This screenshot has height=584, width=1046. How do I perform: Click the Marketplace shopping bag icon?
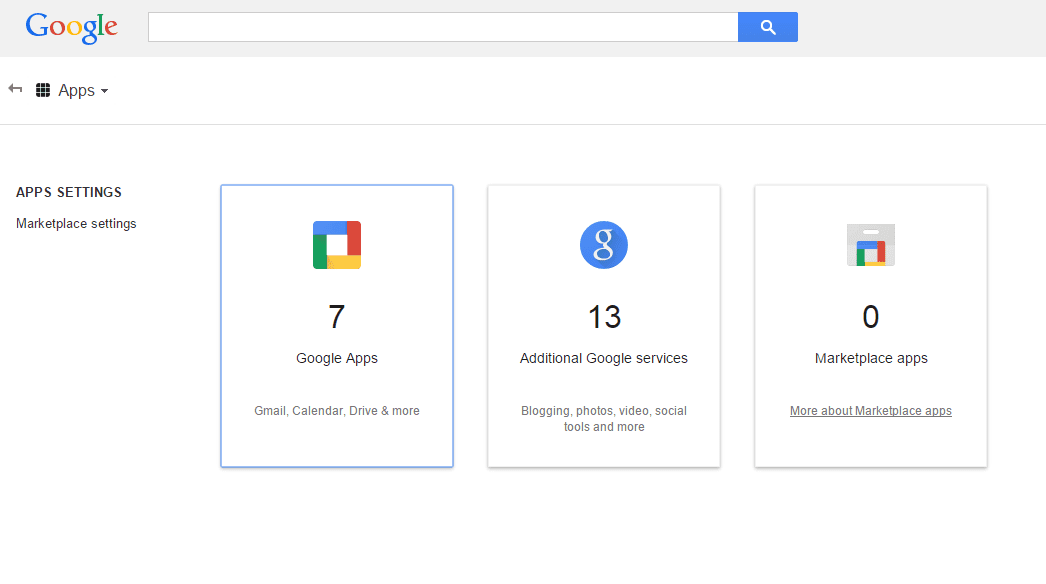[871, 245]
